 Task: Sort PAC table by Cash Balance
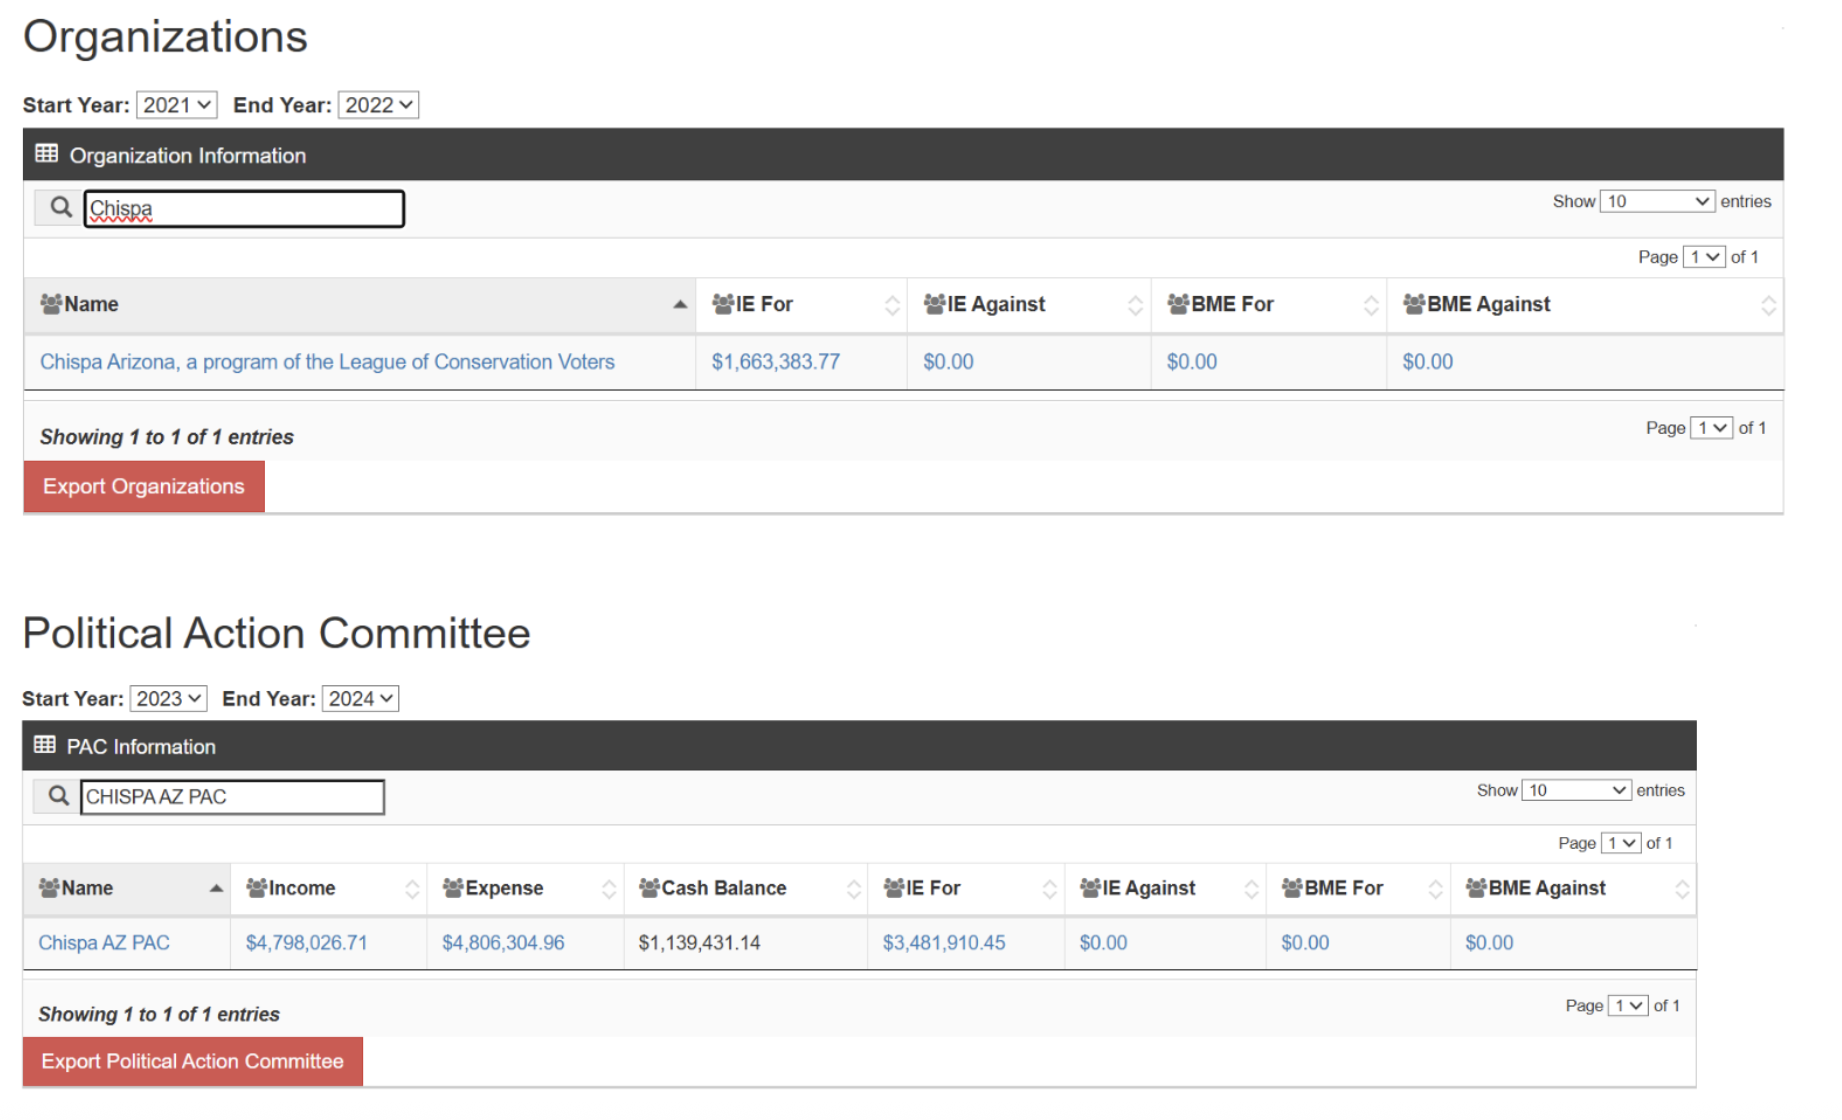(x=746, y=889)
